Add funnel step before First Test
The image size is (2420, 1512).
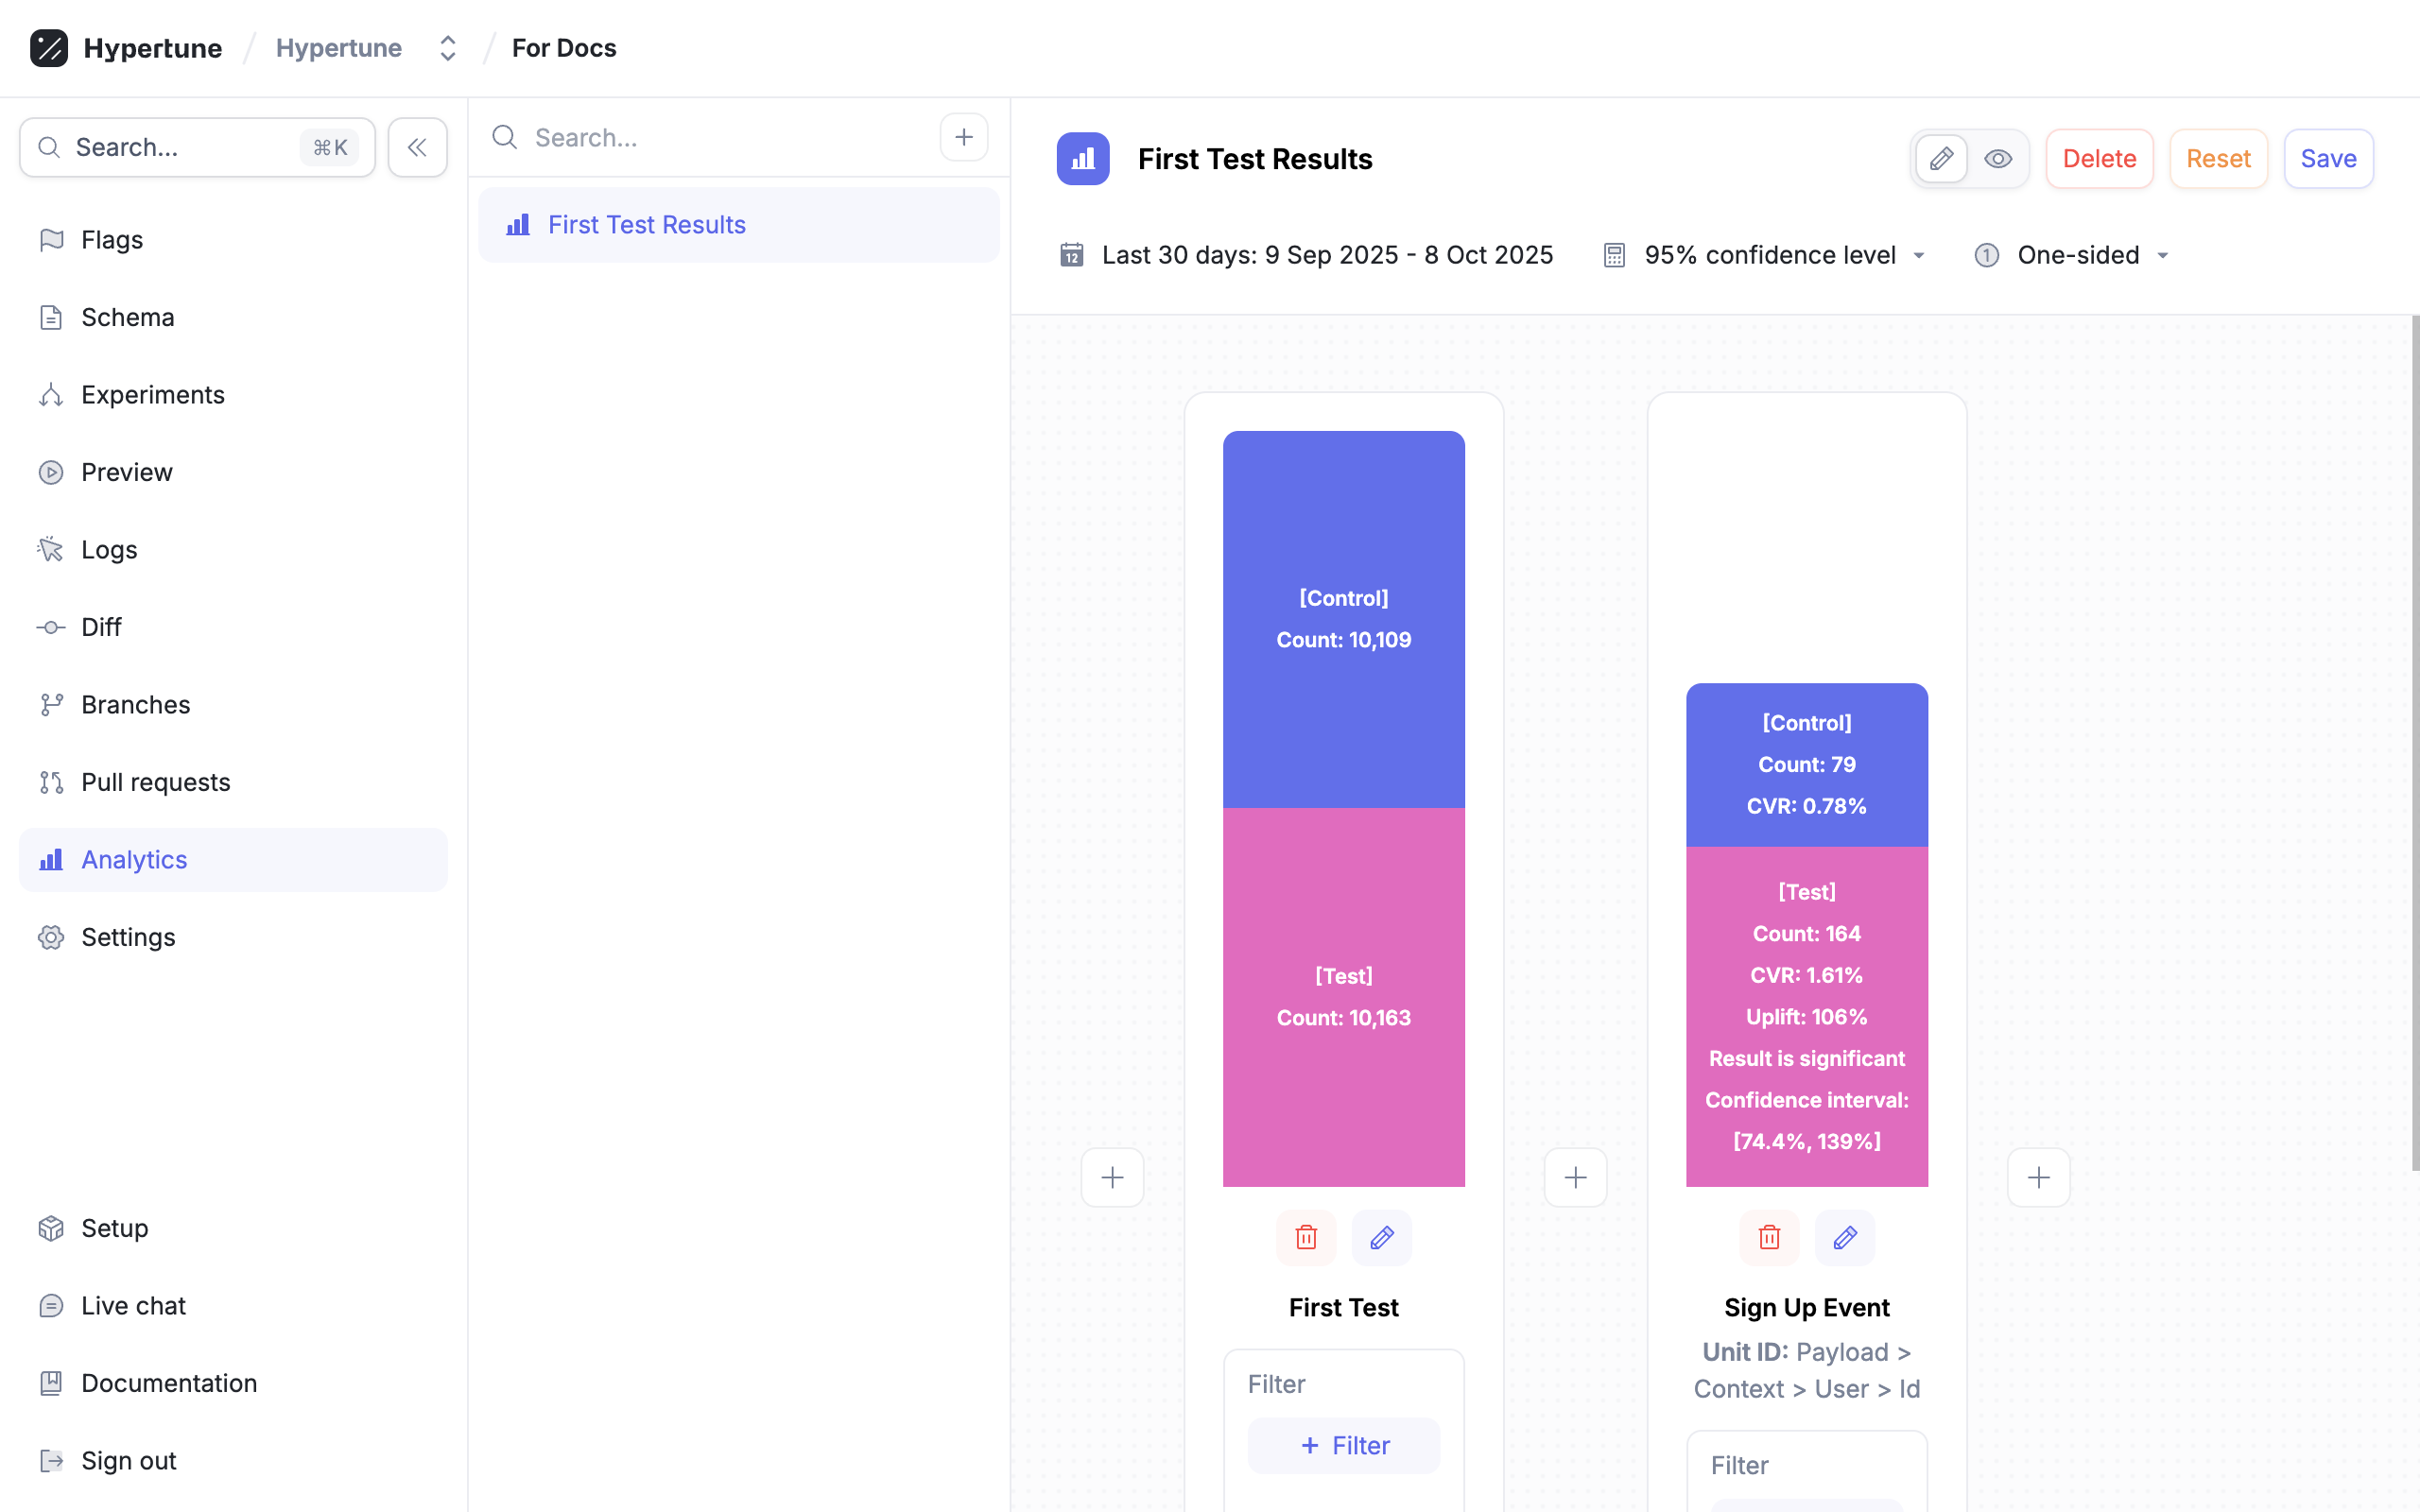1112,1177
